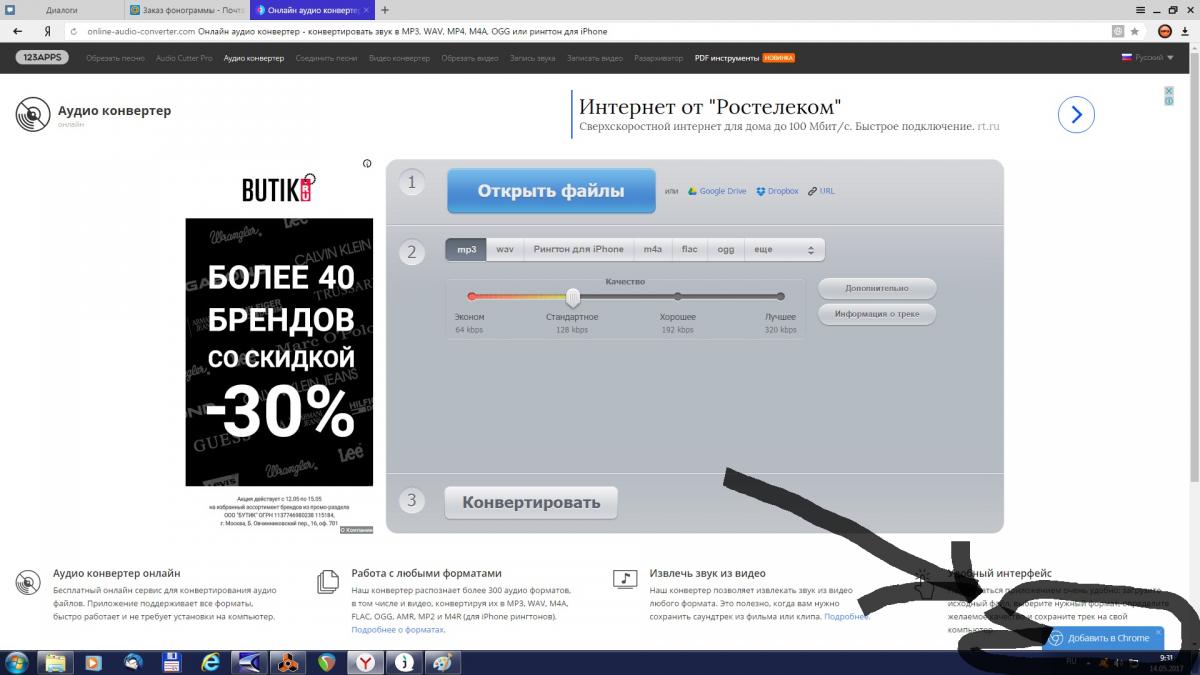Open downloads arrow icon in browser toolbar
Image resolution: width=1200 pixels, height=675 pixels.
tap(1187, 31)
